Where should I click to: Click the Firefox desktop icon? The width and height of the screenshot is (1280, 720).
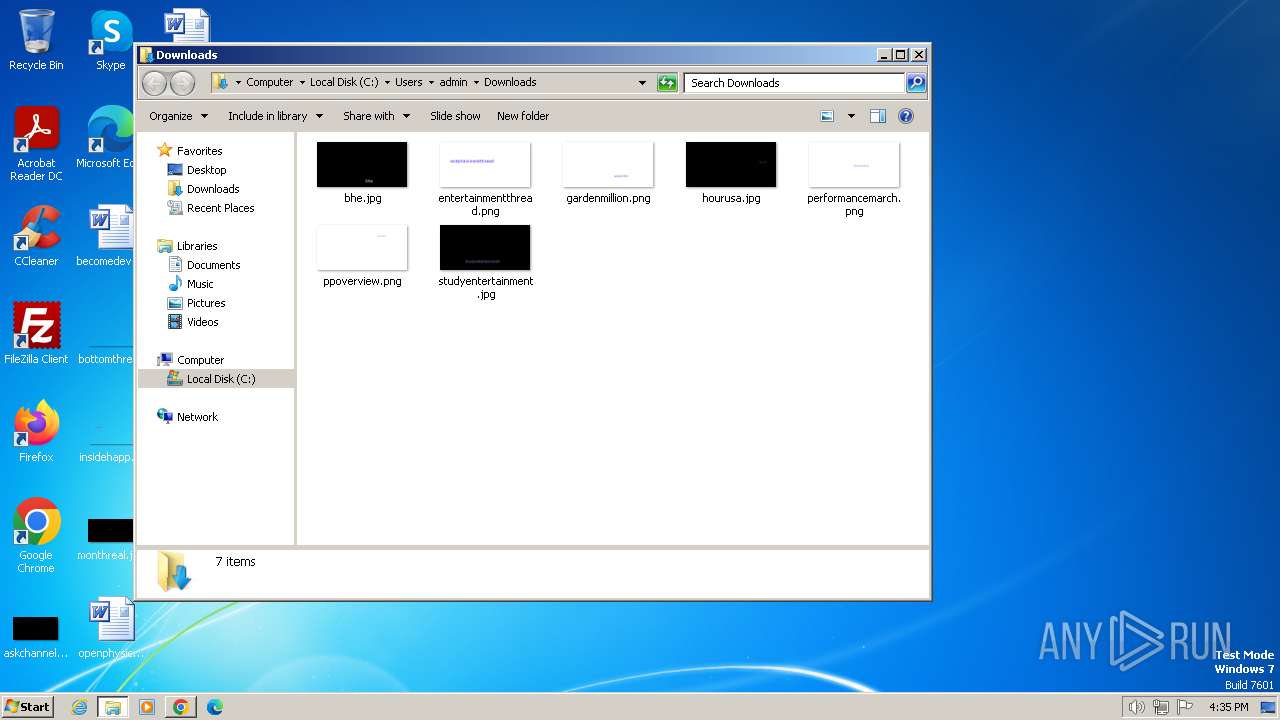[x=36, y=432]
